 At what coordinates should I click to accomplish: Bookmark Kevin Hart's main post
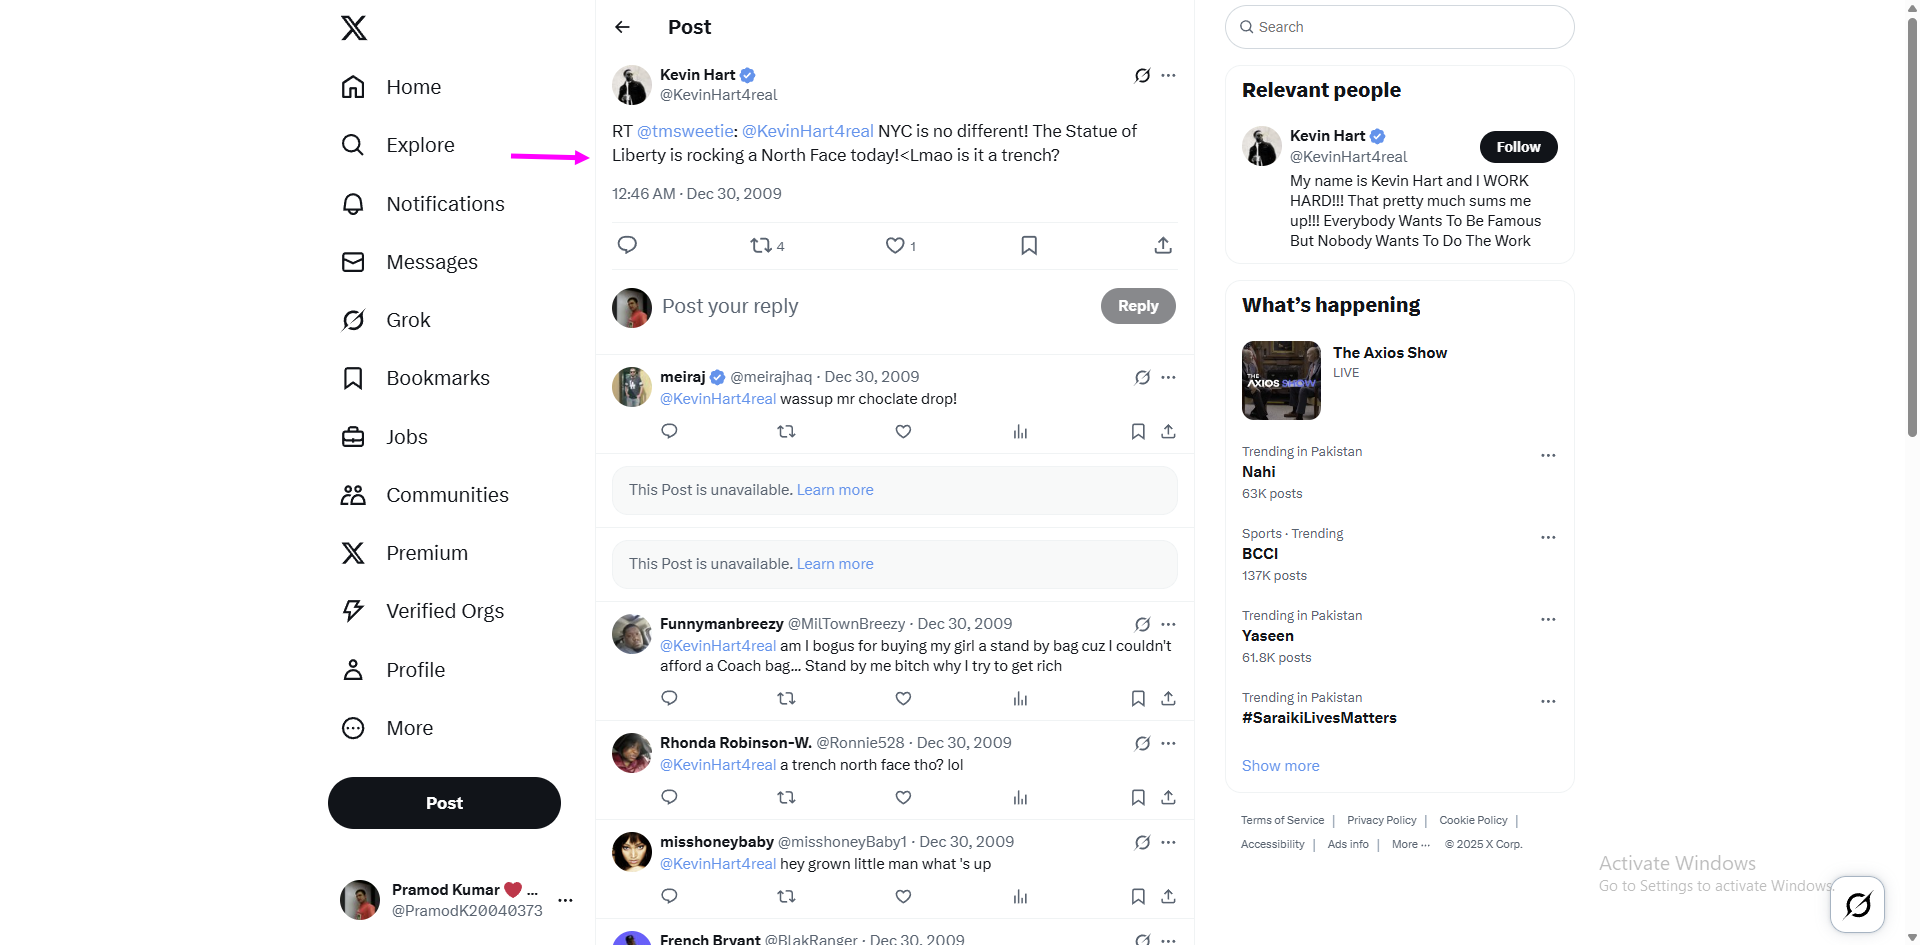pos(1029,245)
